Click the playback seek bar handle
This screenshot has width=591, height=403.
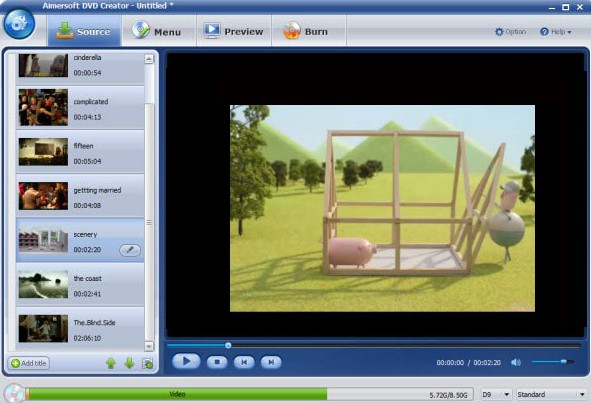(x=228, y=345)
